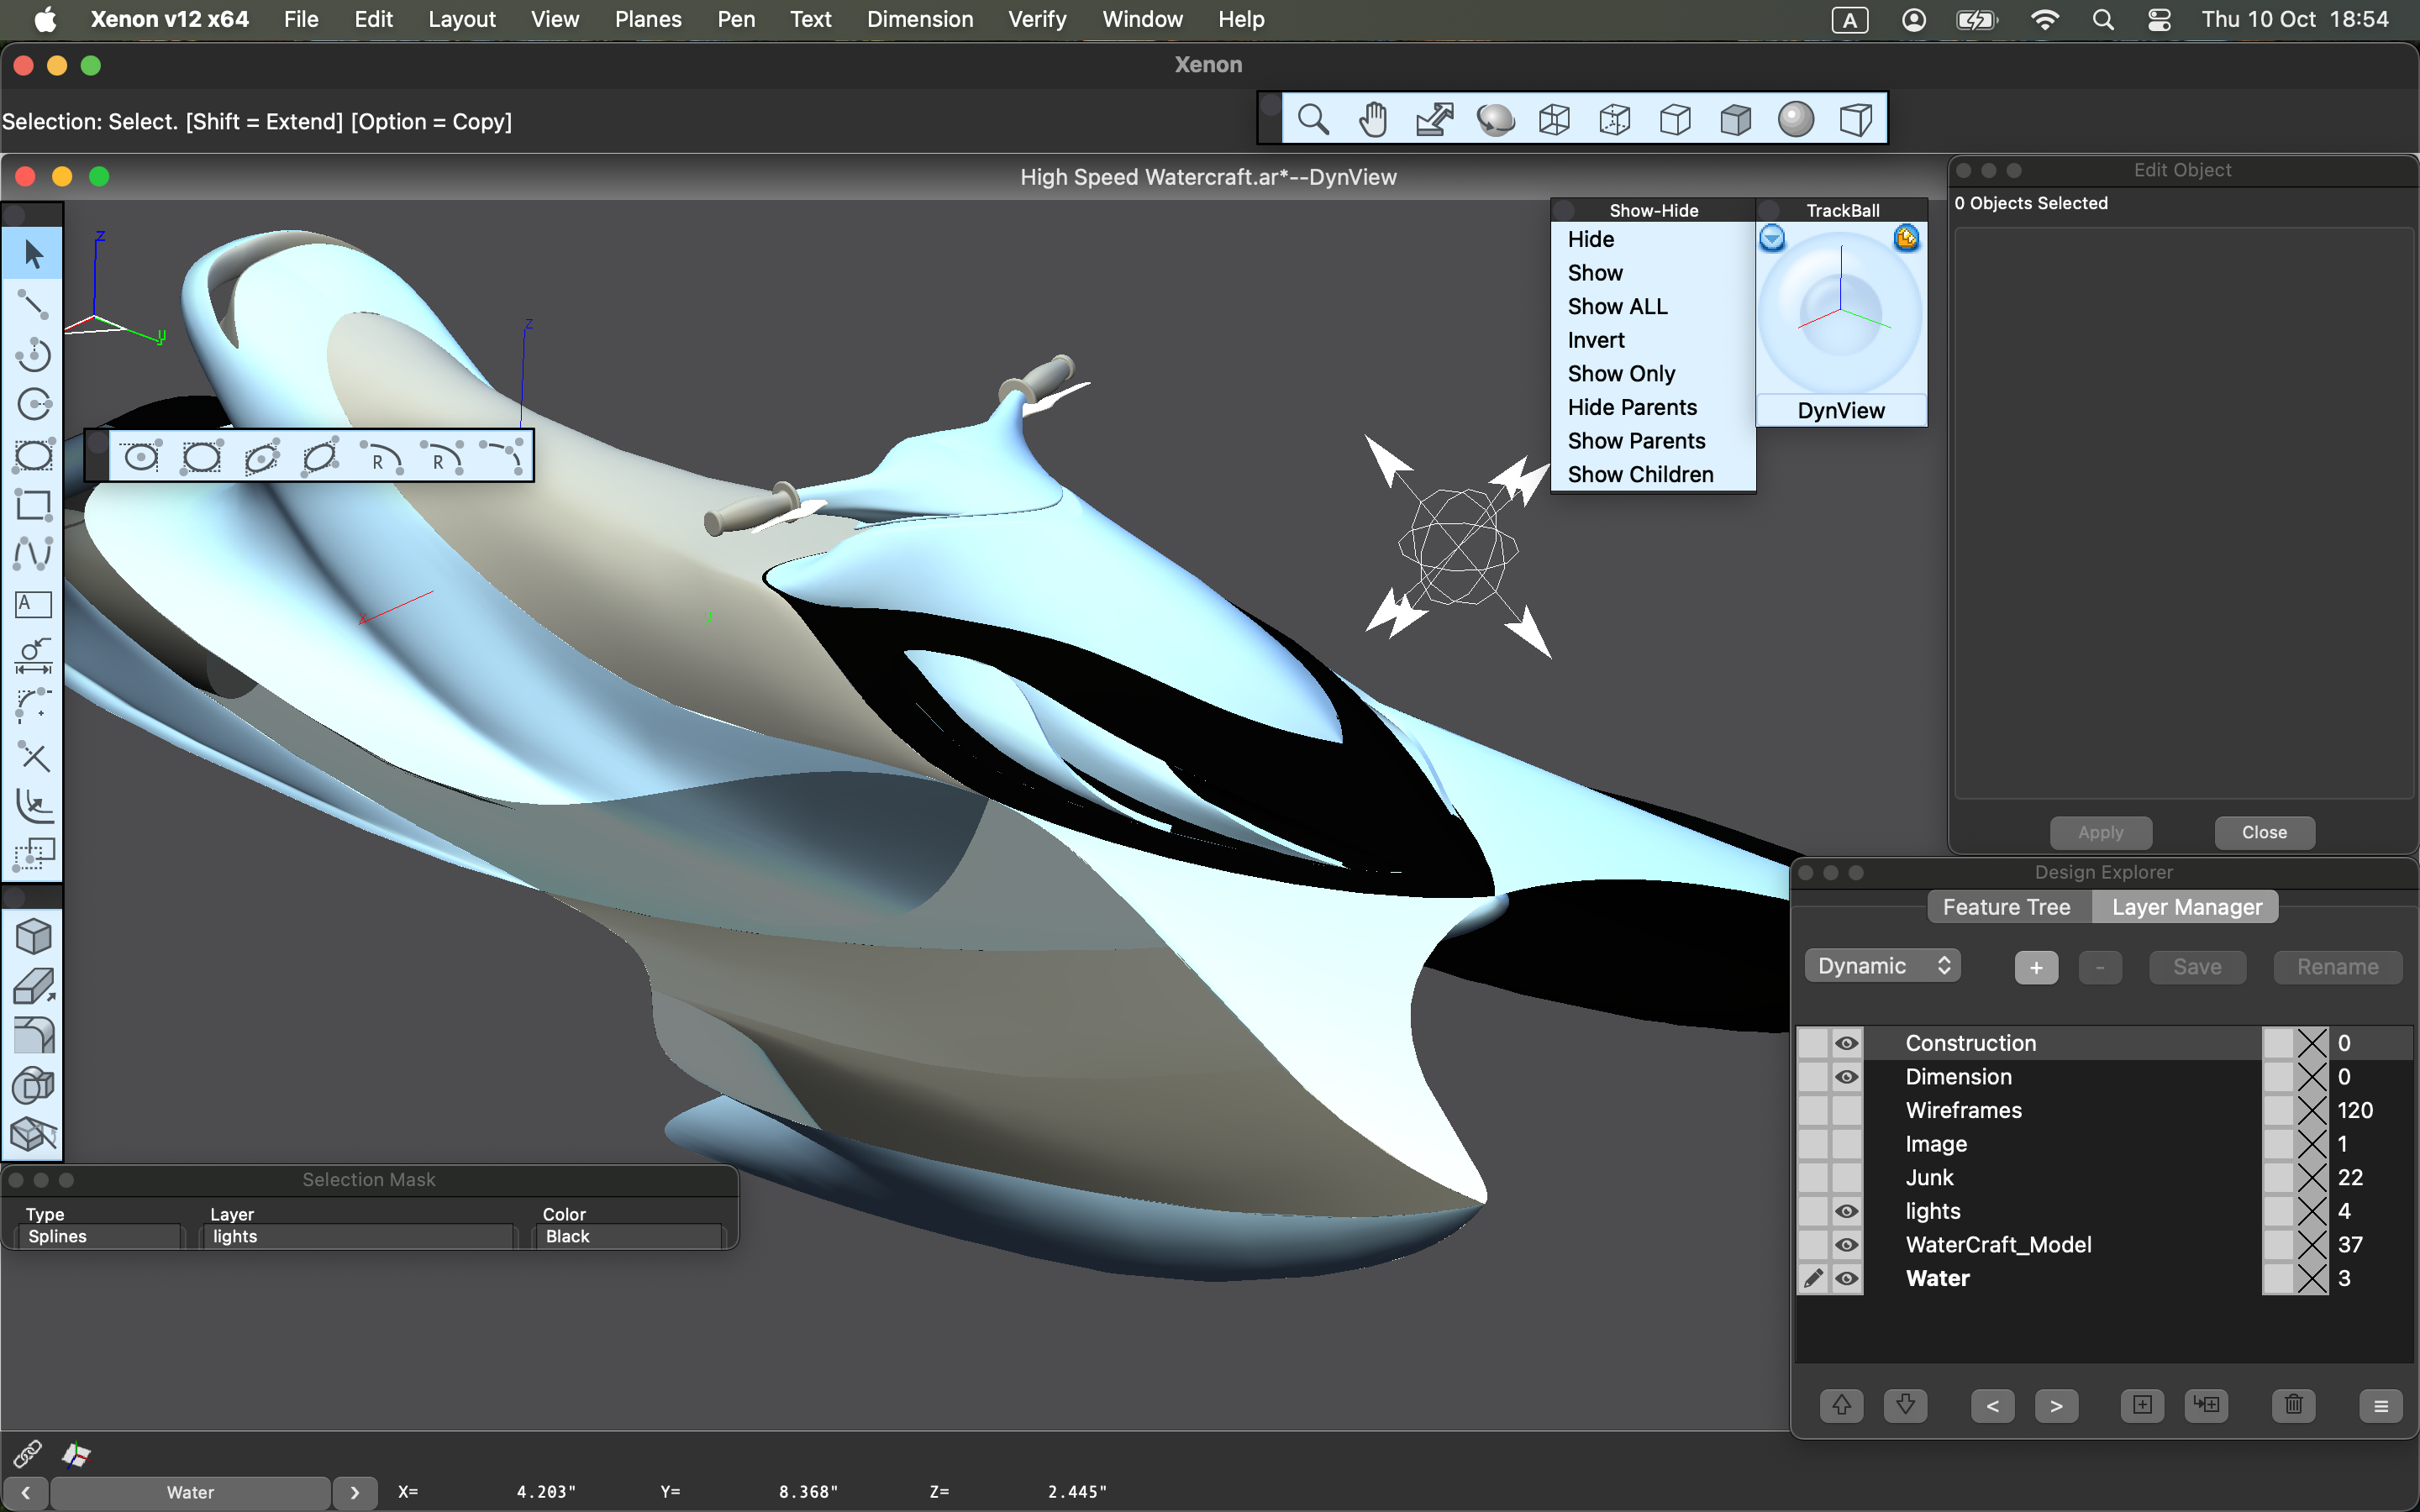Toggle visibility of WaterCraft_Model layer
The image size is (2420, 1512).
click(x=1844, y=1244)
